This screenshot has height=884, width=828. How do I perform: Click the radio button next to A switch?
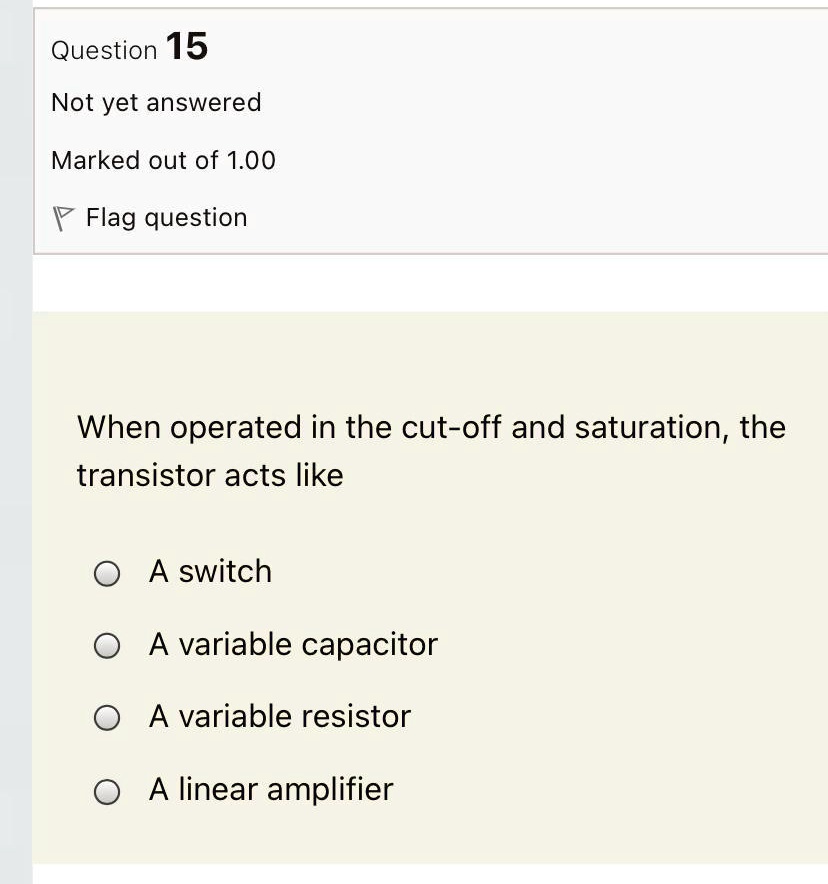[x=106, y=573]
